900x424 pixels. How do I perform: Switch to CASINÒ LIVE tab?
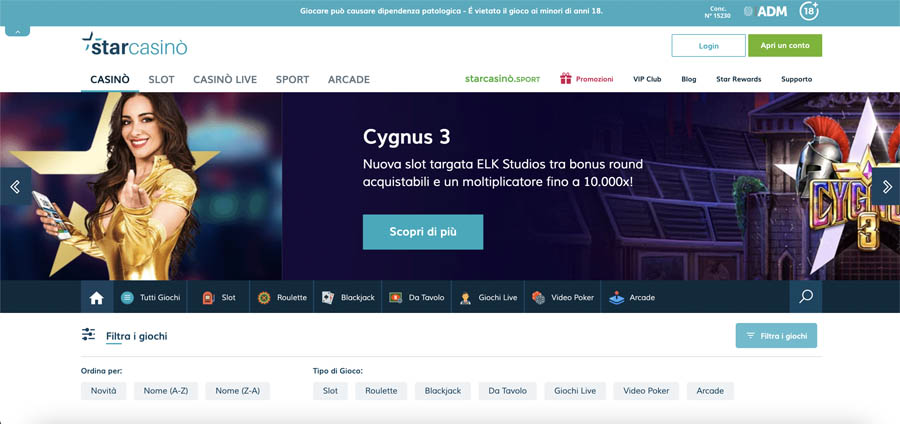[x=225, y=80]
